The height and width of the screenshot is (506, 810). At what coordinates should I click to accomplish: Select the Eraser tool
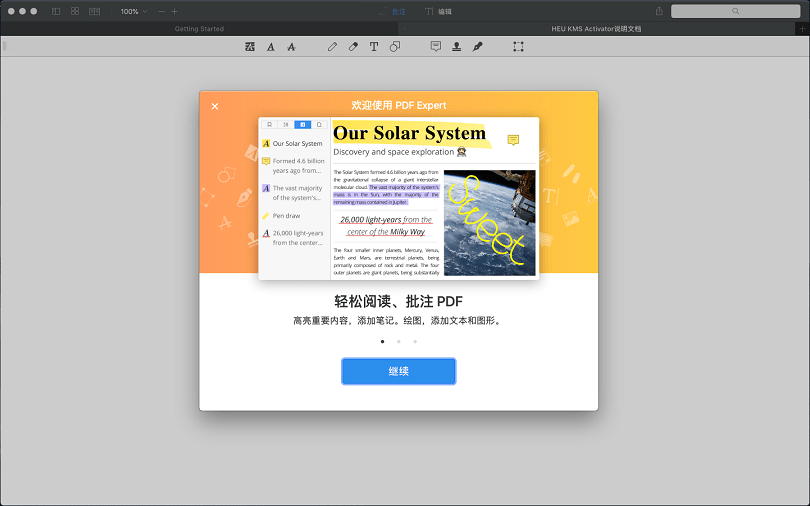(353, 47)
